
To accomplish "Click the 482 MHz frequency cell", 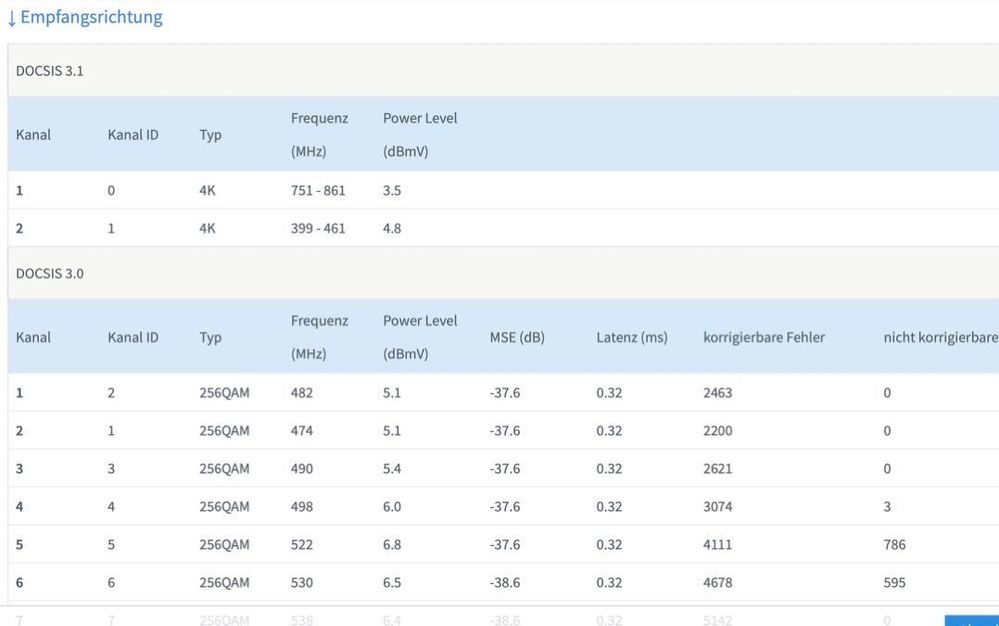I will (302, 393).
